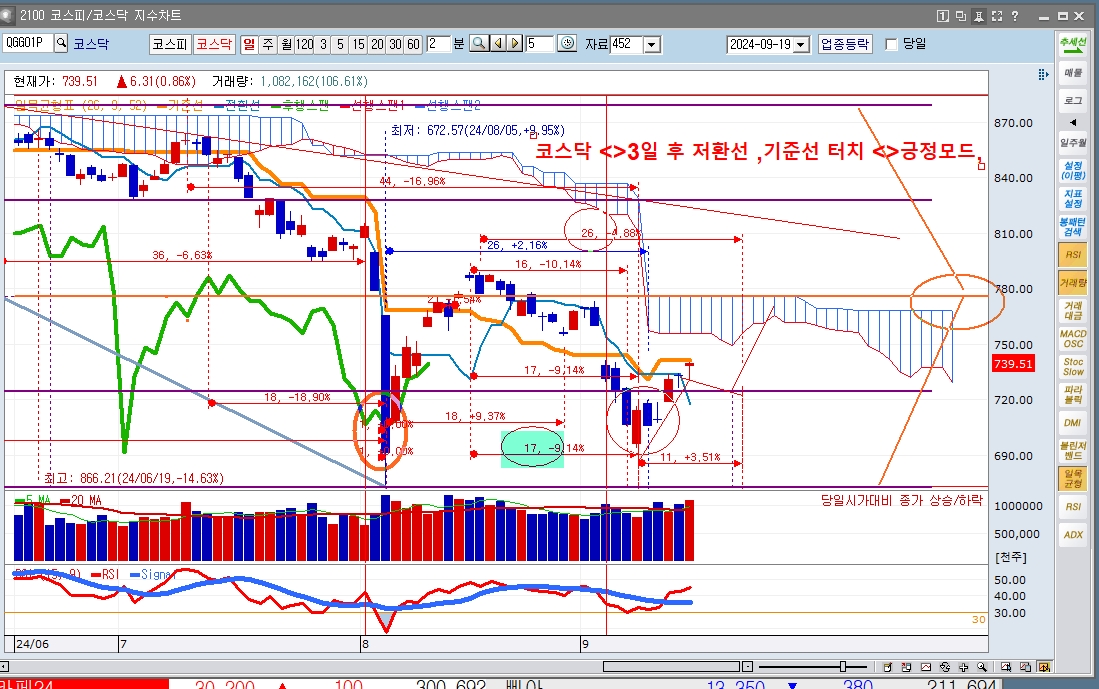Switch to monthly 월 chart period
The image size is (1099, 689).
pos(286,43)
